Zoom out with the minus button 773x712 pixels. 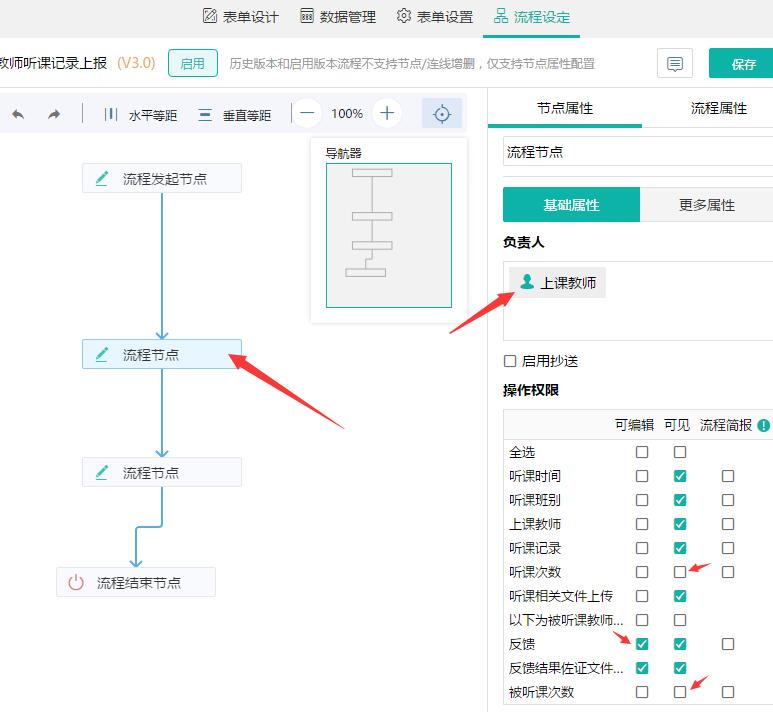[307, 113]
